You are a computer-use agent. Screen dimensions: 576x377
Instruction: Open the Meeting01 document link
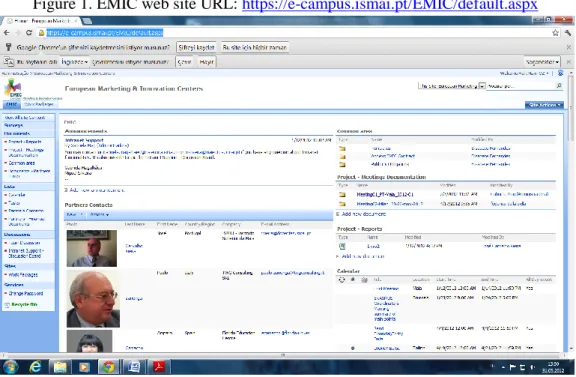click(385, 194)
